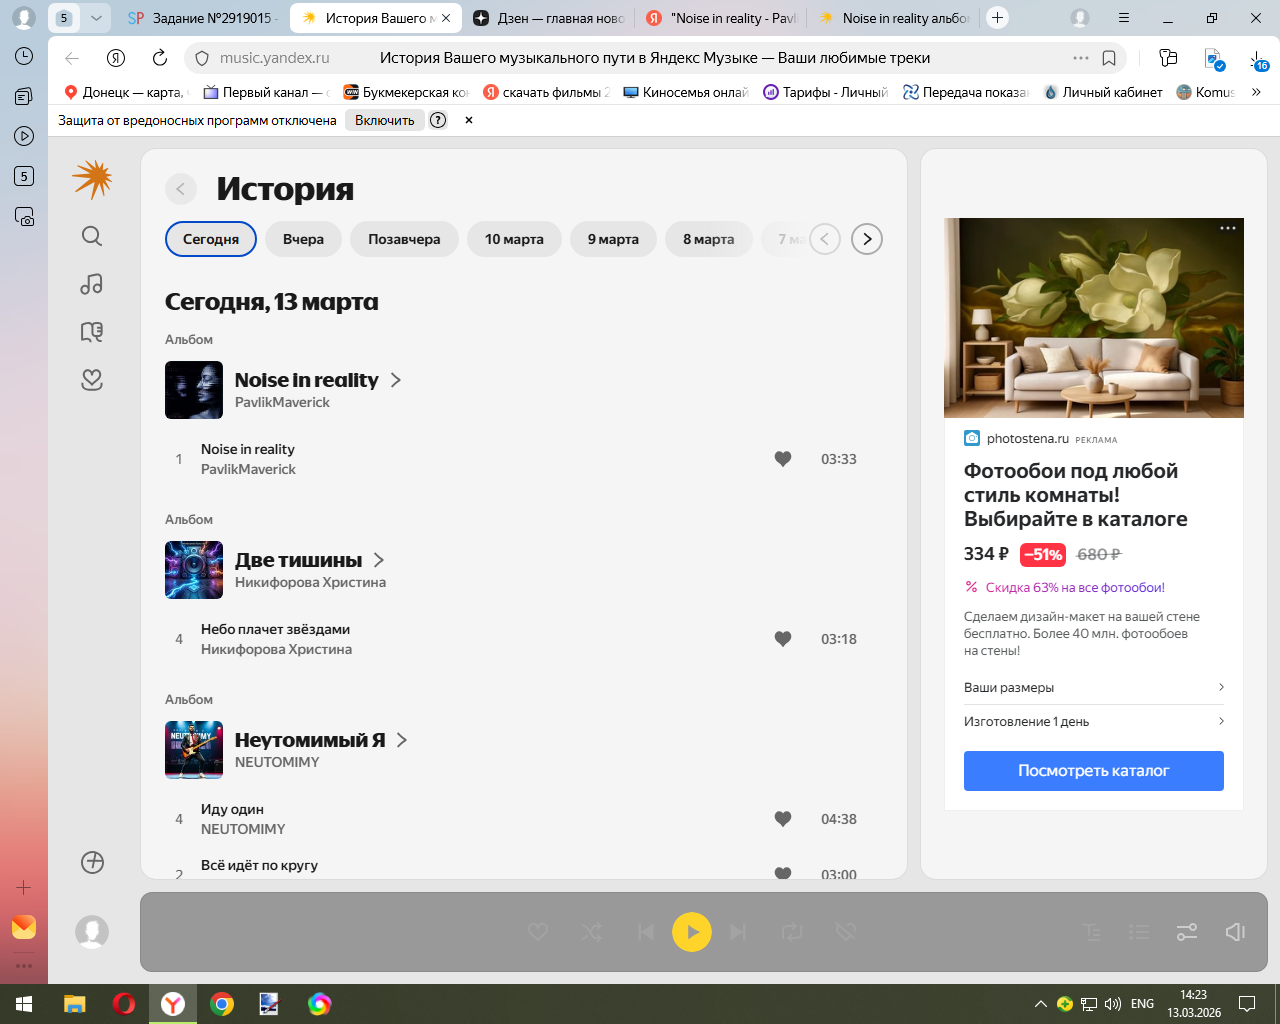1280x1024 pixels.
Task: Skip to the previous track
Action: click(646, 932)
